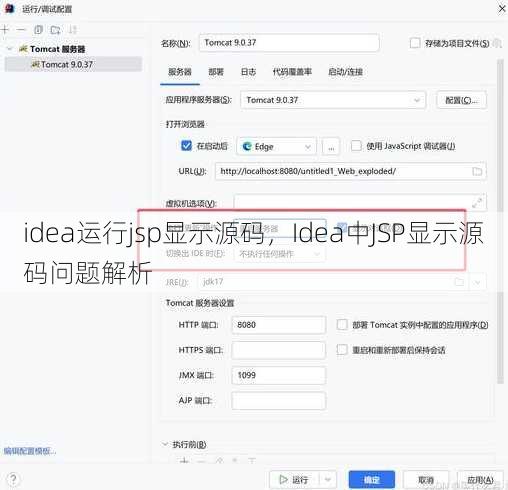Click the AJP port field
Screen dimensions: 508x490
pos(279,401)
